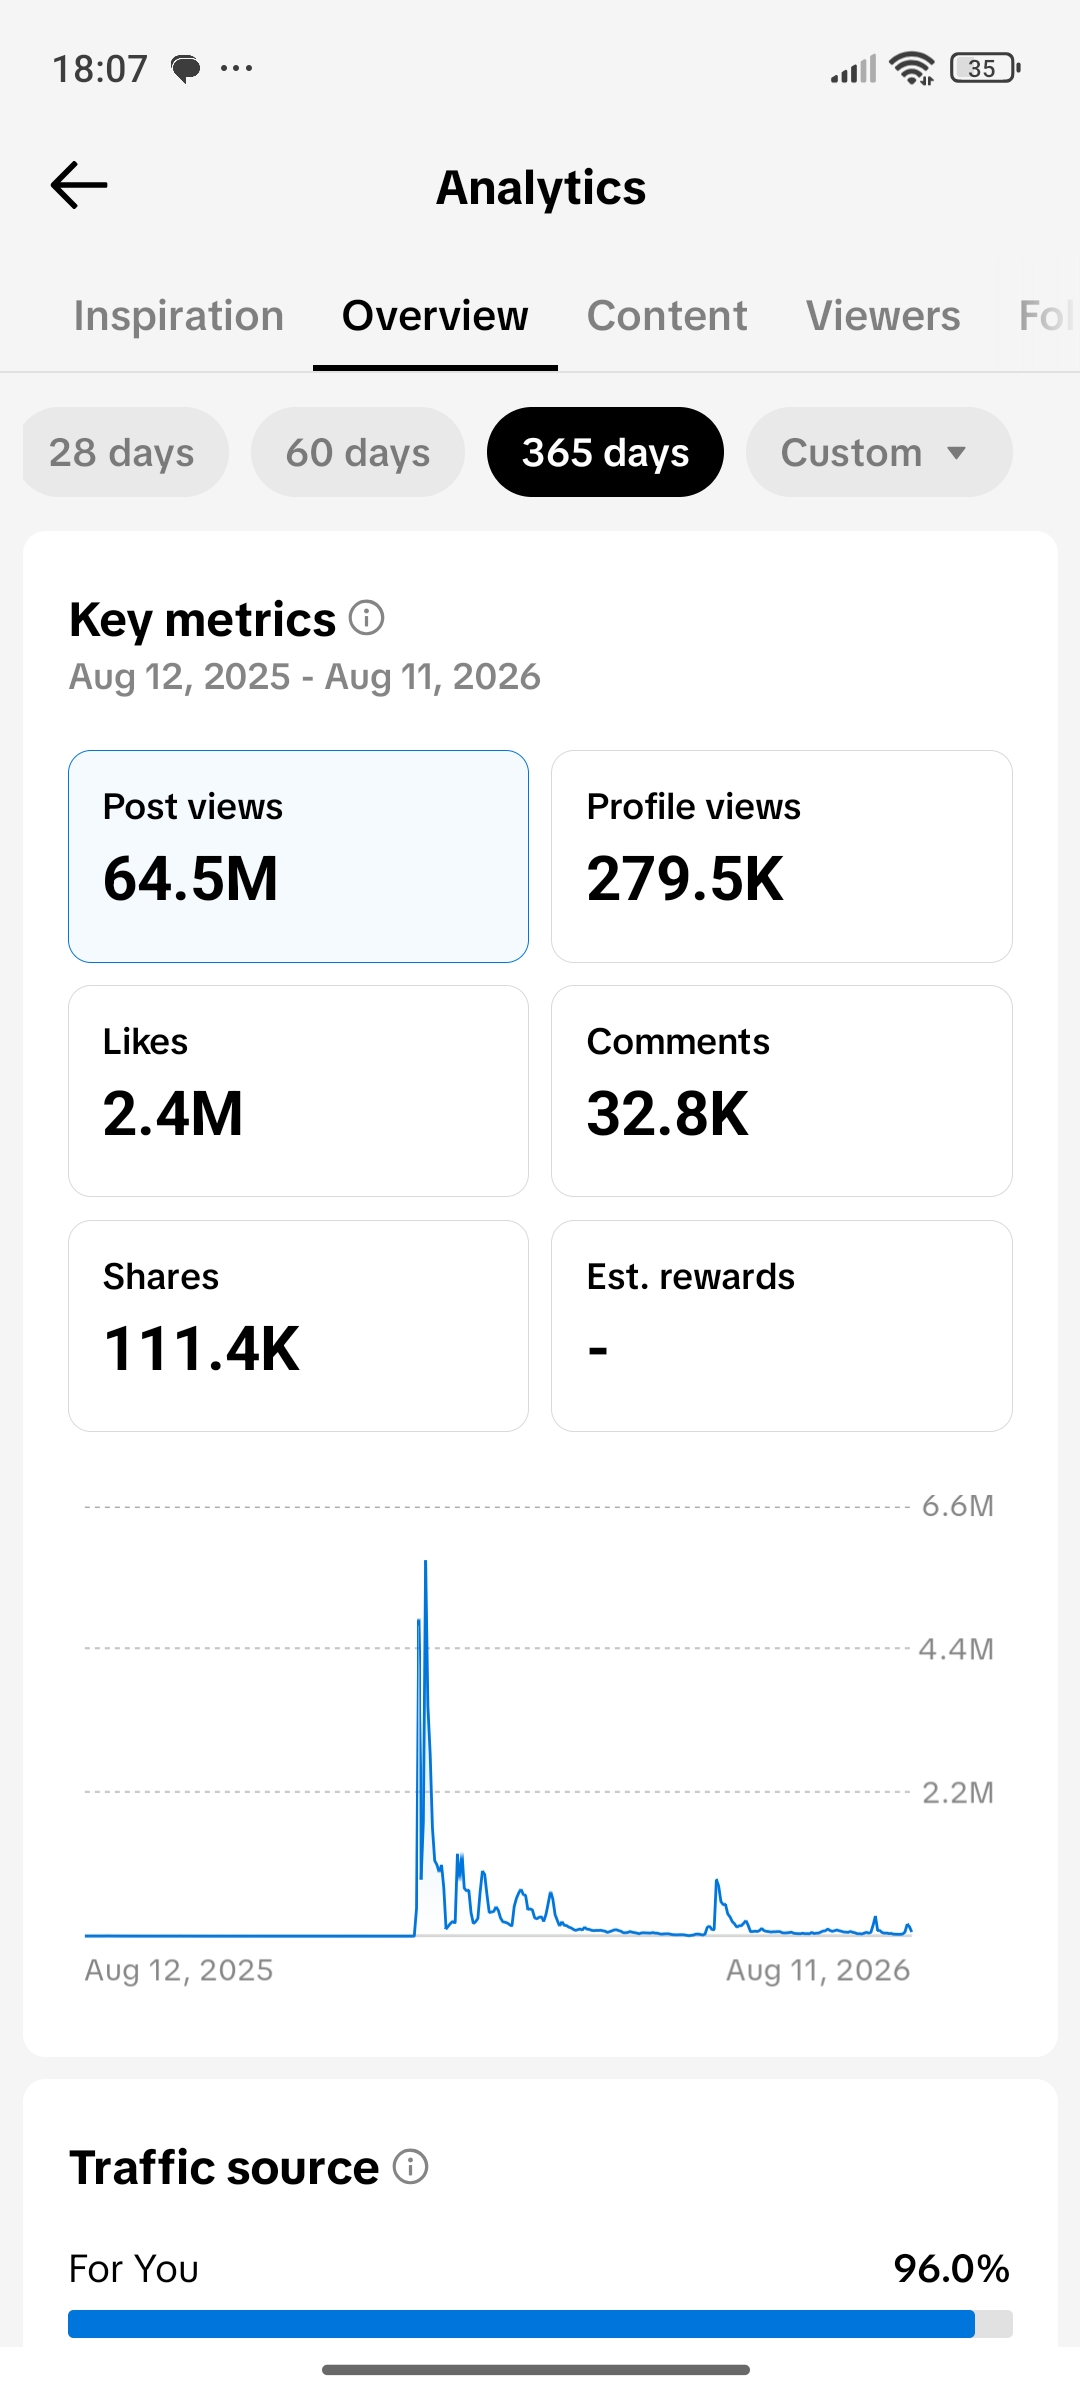Select the 28 days range

[x=124, y=452]
